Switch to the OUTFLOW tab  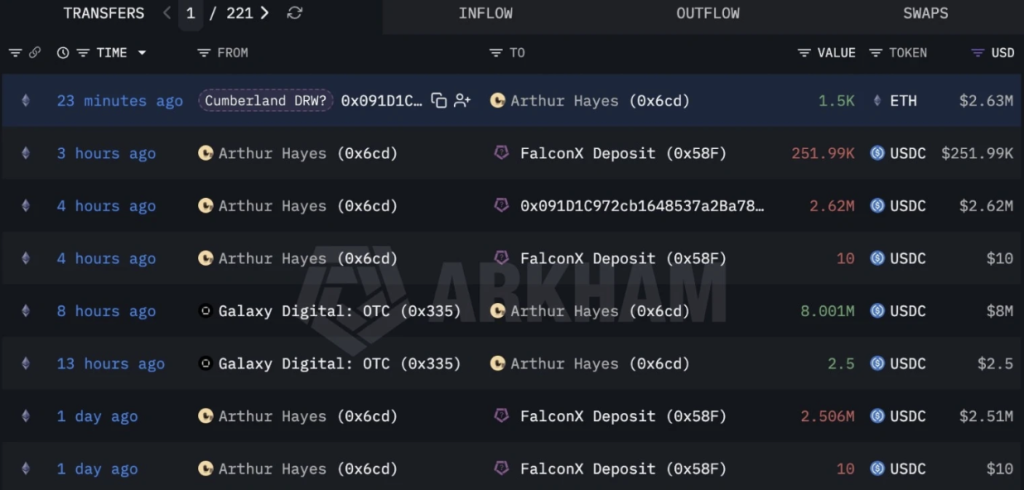click(708, 14)
